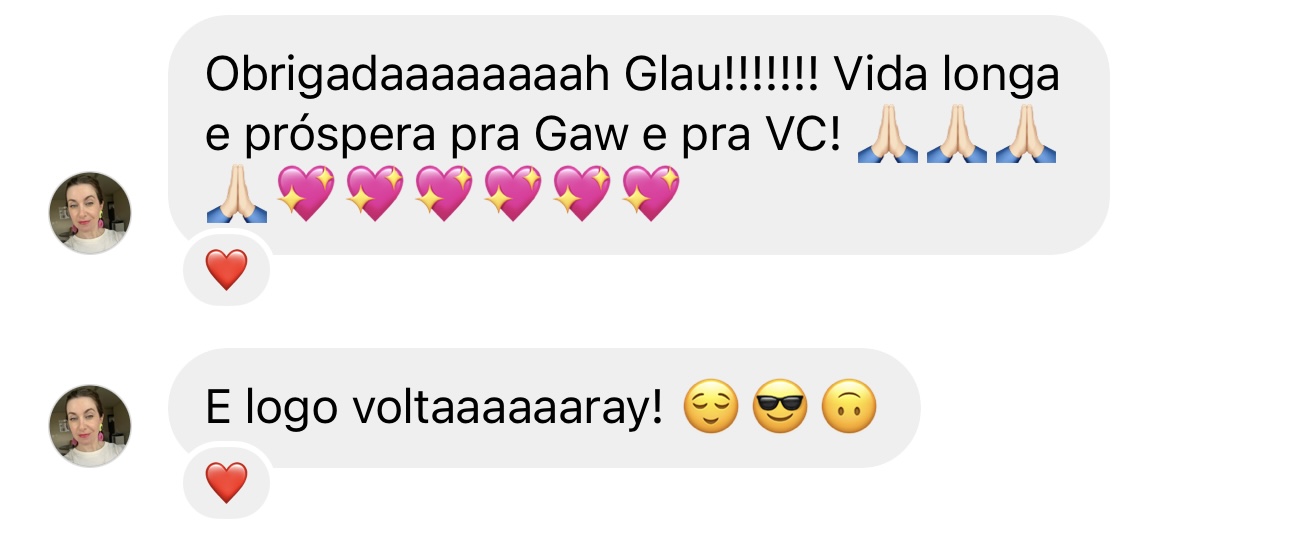This screenshot has height=550, width=1290.
Task: Click the heart reaction under the Obrigadaaaaaaah message
Action: click(226, 270)
